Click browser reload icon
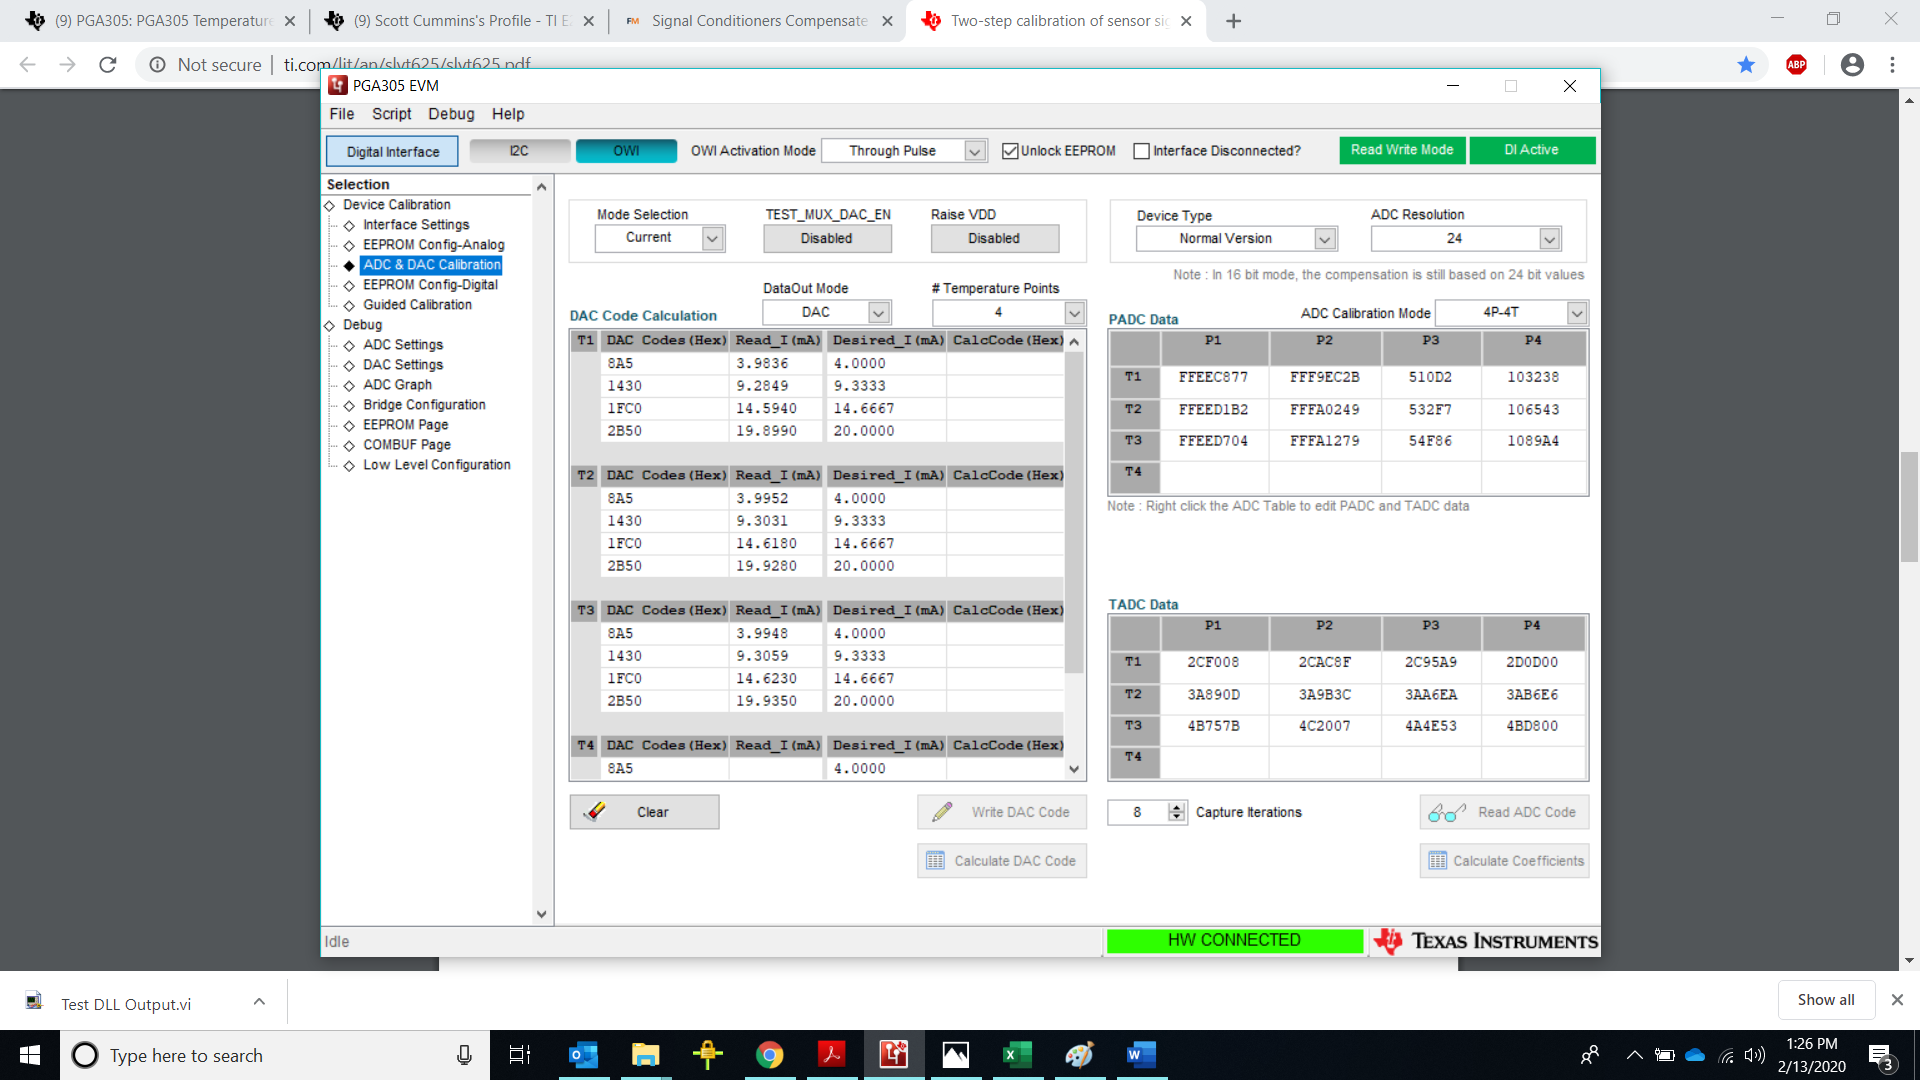The width and height of the screenshot is (1920, 1080). (x=108, y=65)
